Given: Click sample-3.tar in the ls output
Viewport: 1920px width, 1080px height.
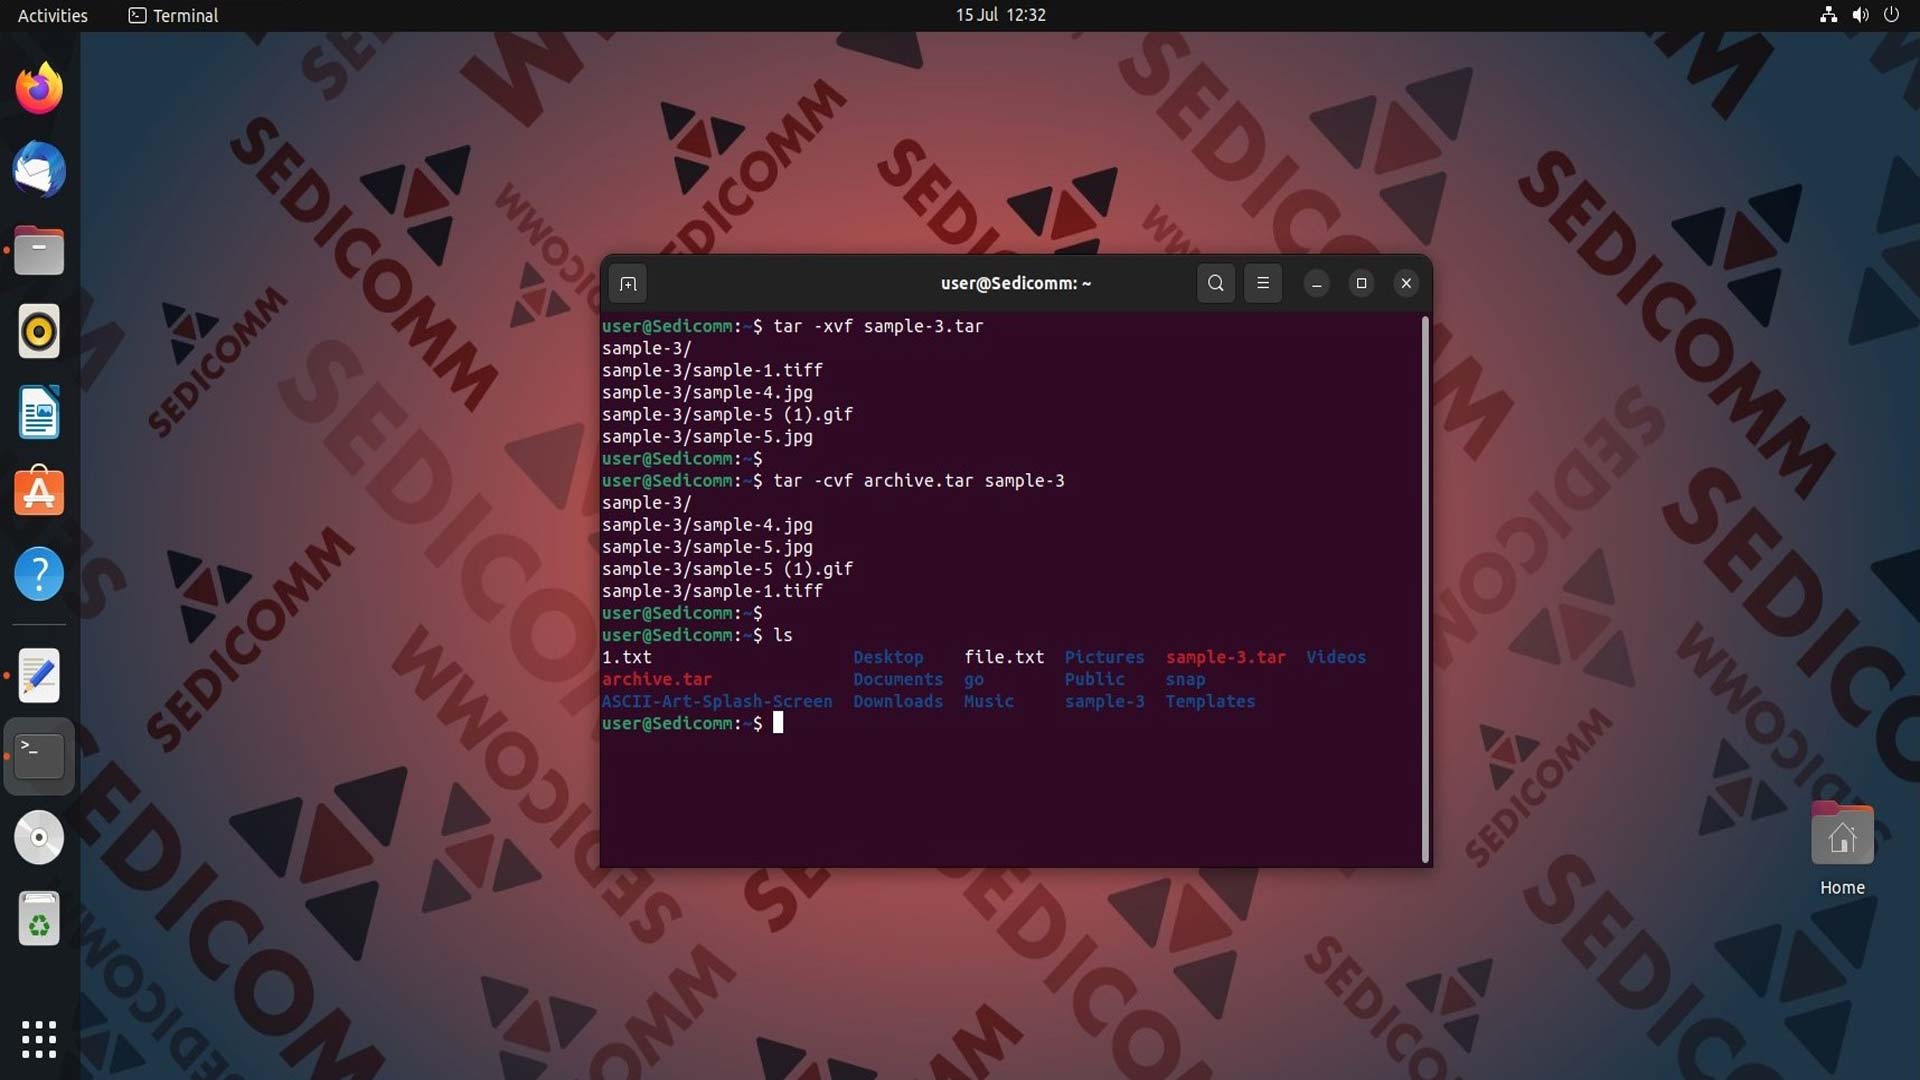Looking at the screenshot, I should [x=1225, y=658].
